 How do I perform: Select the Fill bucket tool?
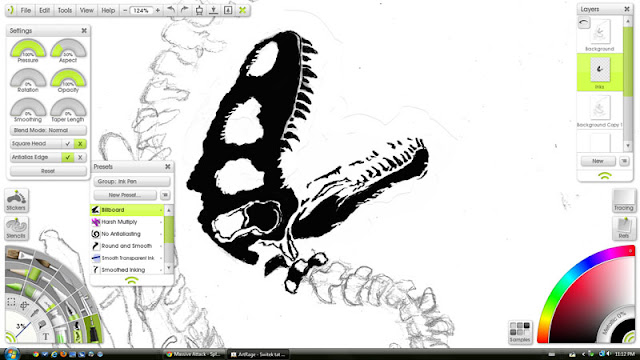(42, 324)
